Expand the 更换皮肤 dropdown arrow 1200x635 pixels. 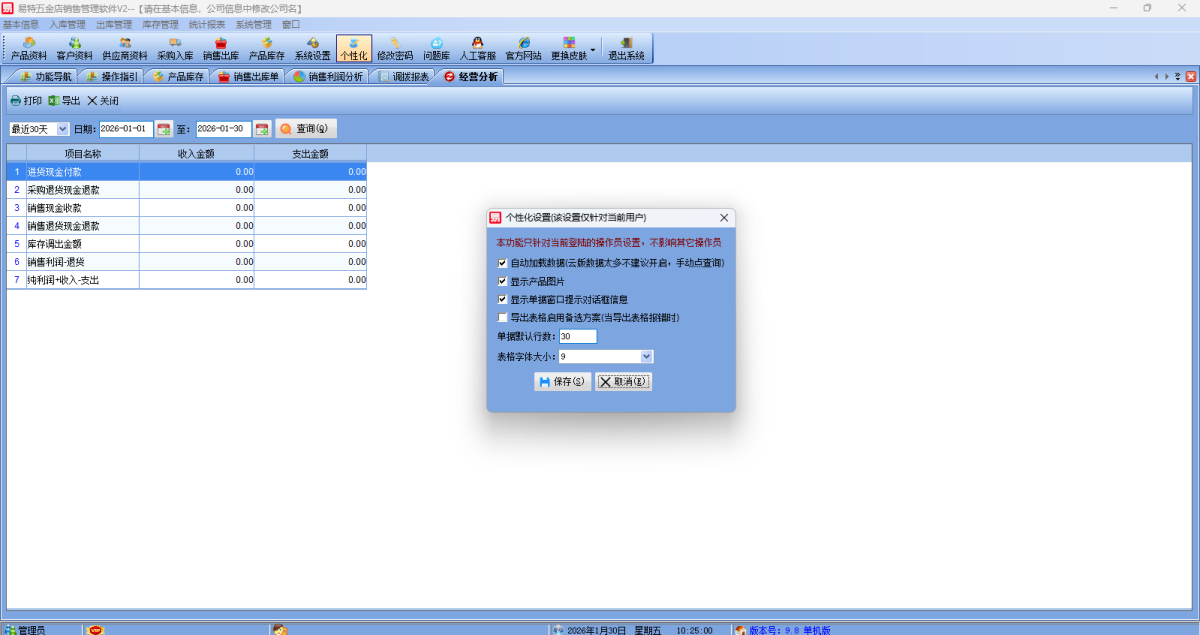(593, 49)
